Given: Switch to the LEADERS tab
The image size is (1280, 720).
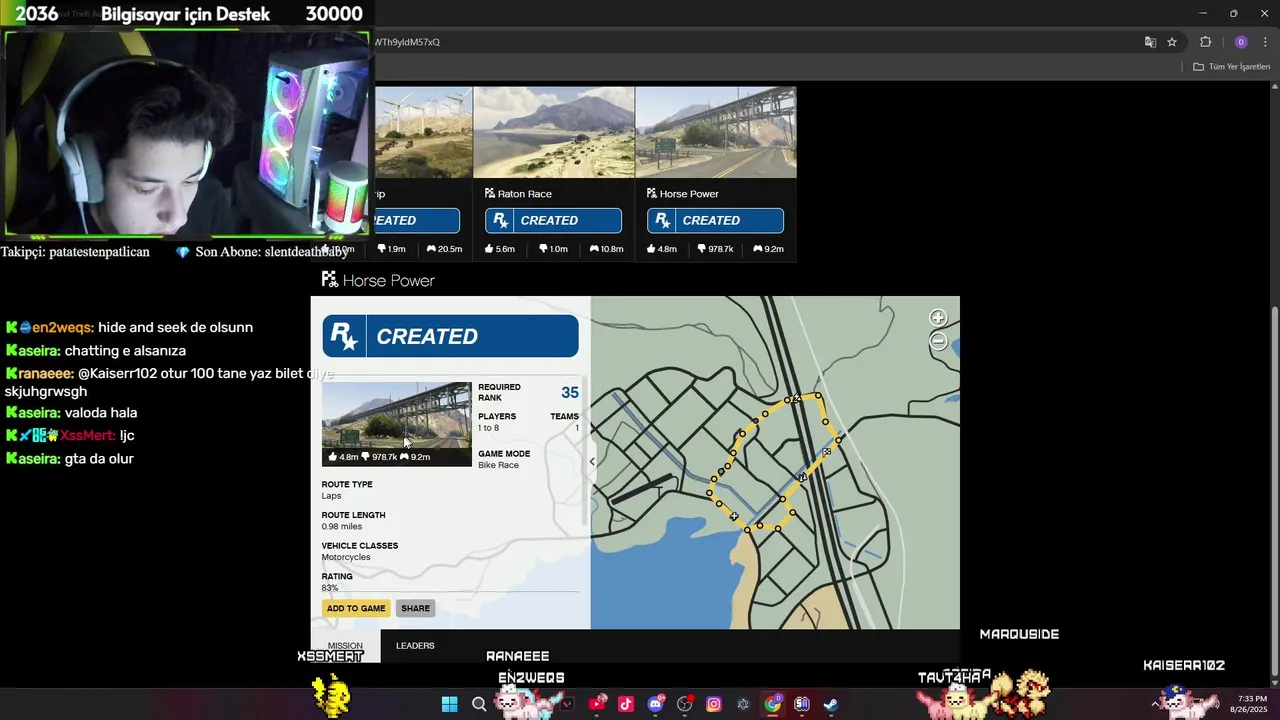Looking at the screenshot, I should (415, 646).
